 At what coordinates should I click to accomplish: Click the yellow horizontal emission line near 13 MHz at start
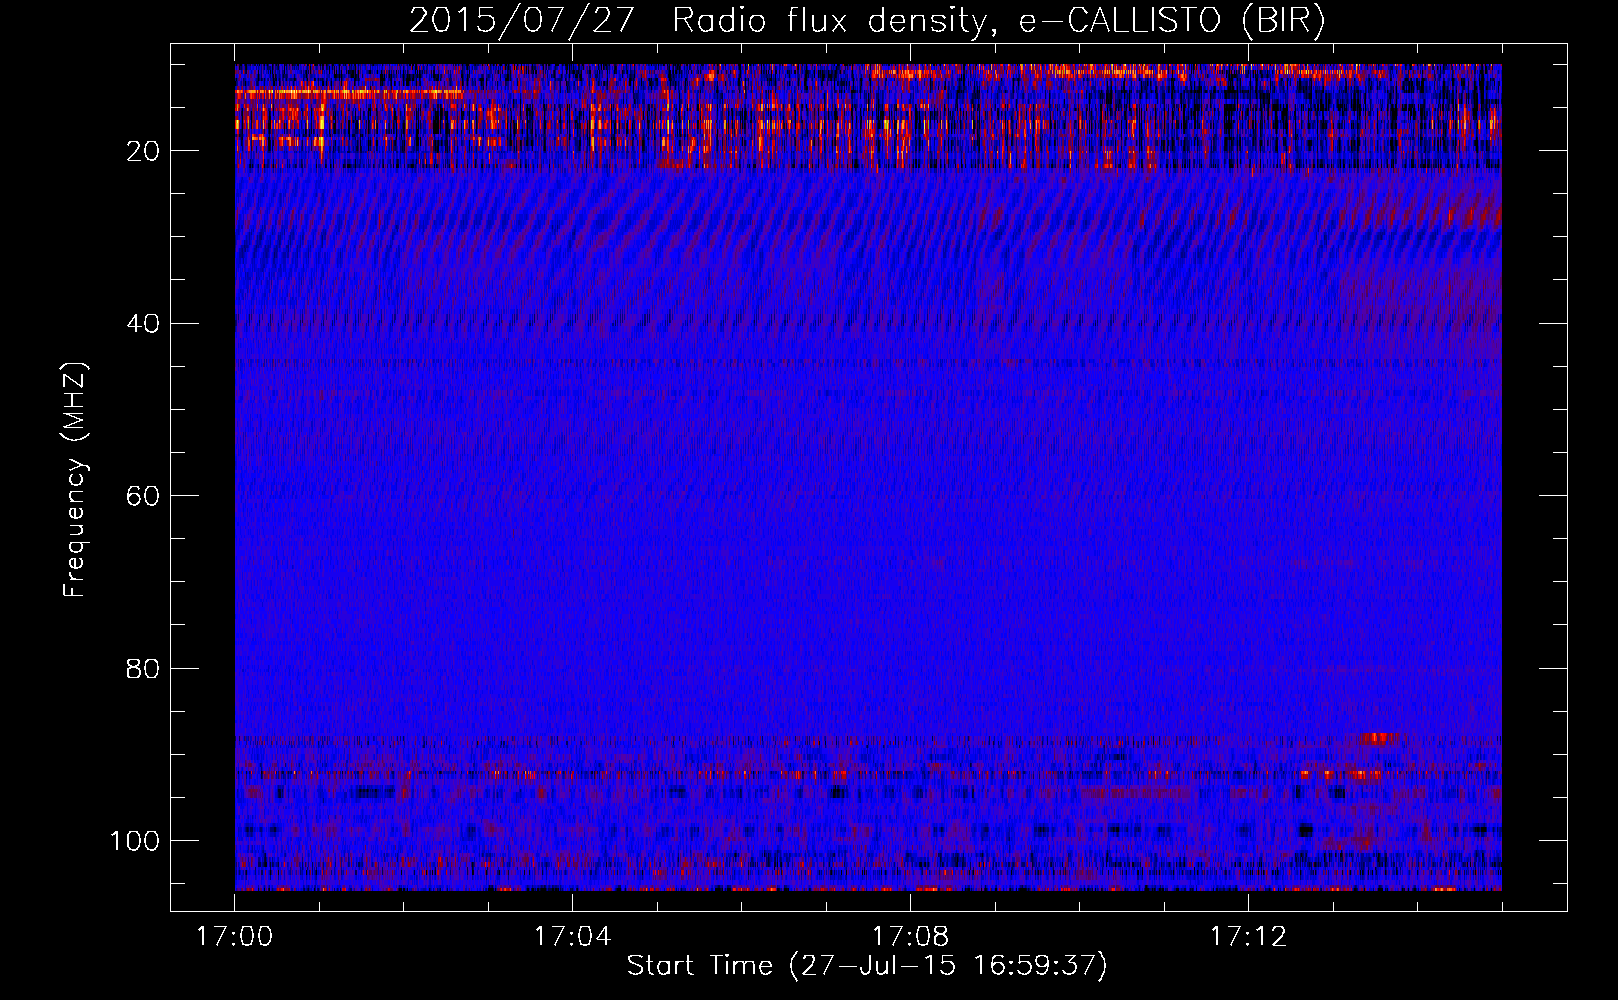click(x=348, y=93)
